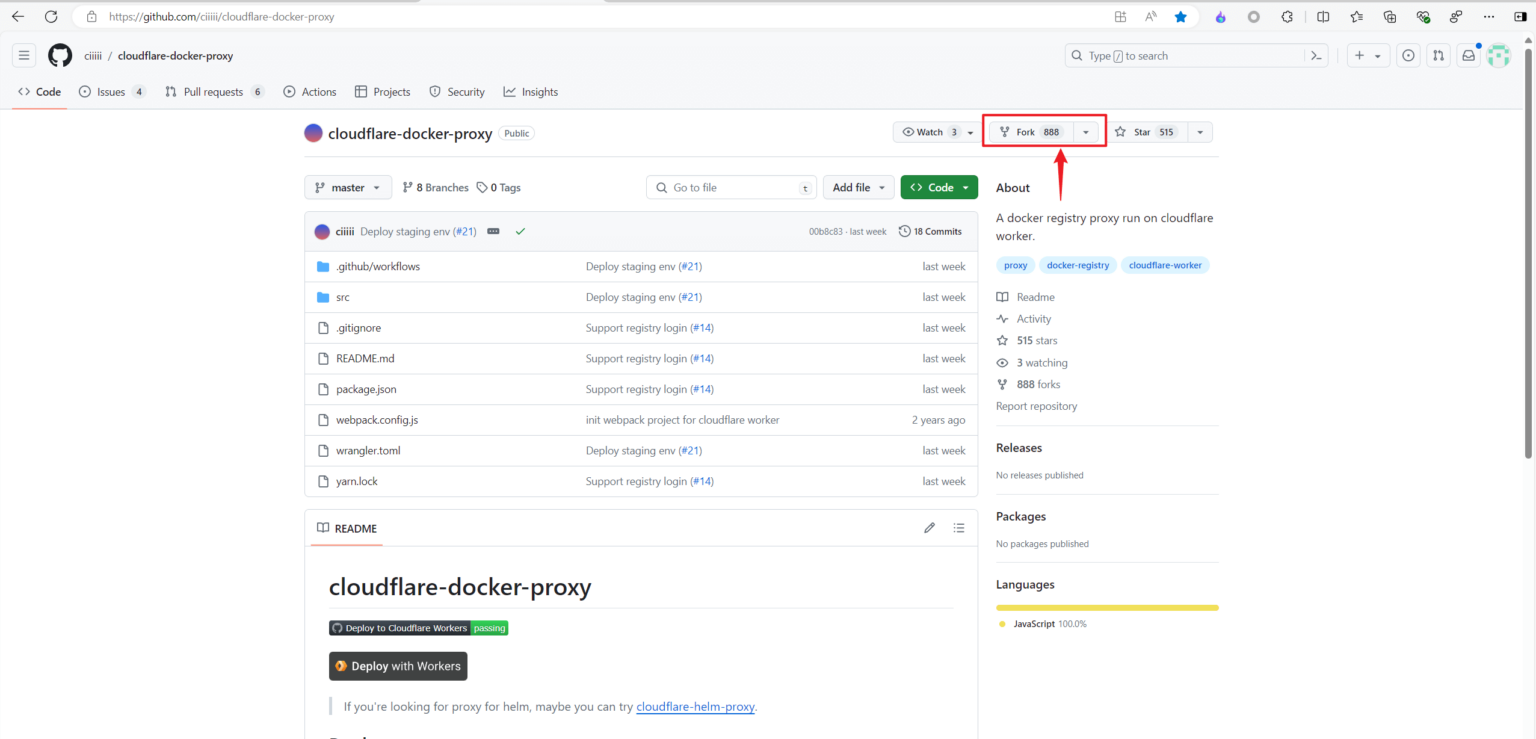1536x739 pixels.
Task: Open your profile avatar menu
Action: tap(1498, 55)
